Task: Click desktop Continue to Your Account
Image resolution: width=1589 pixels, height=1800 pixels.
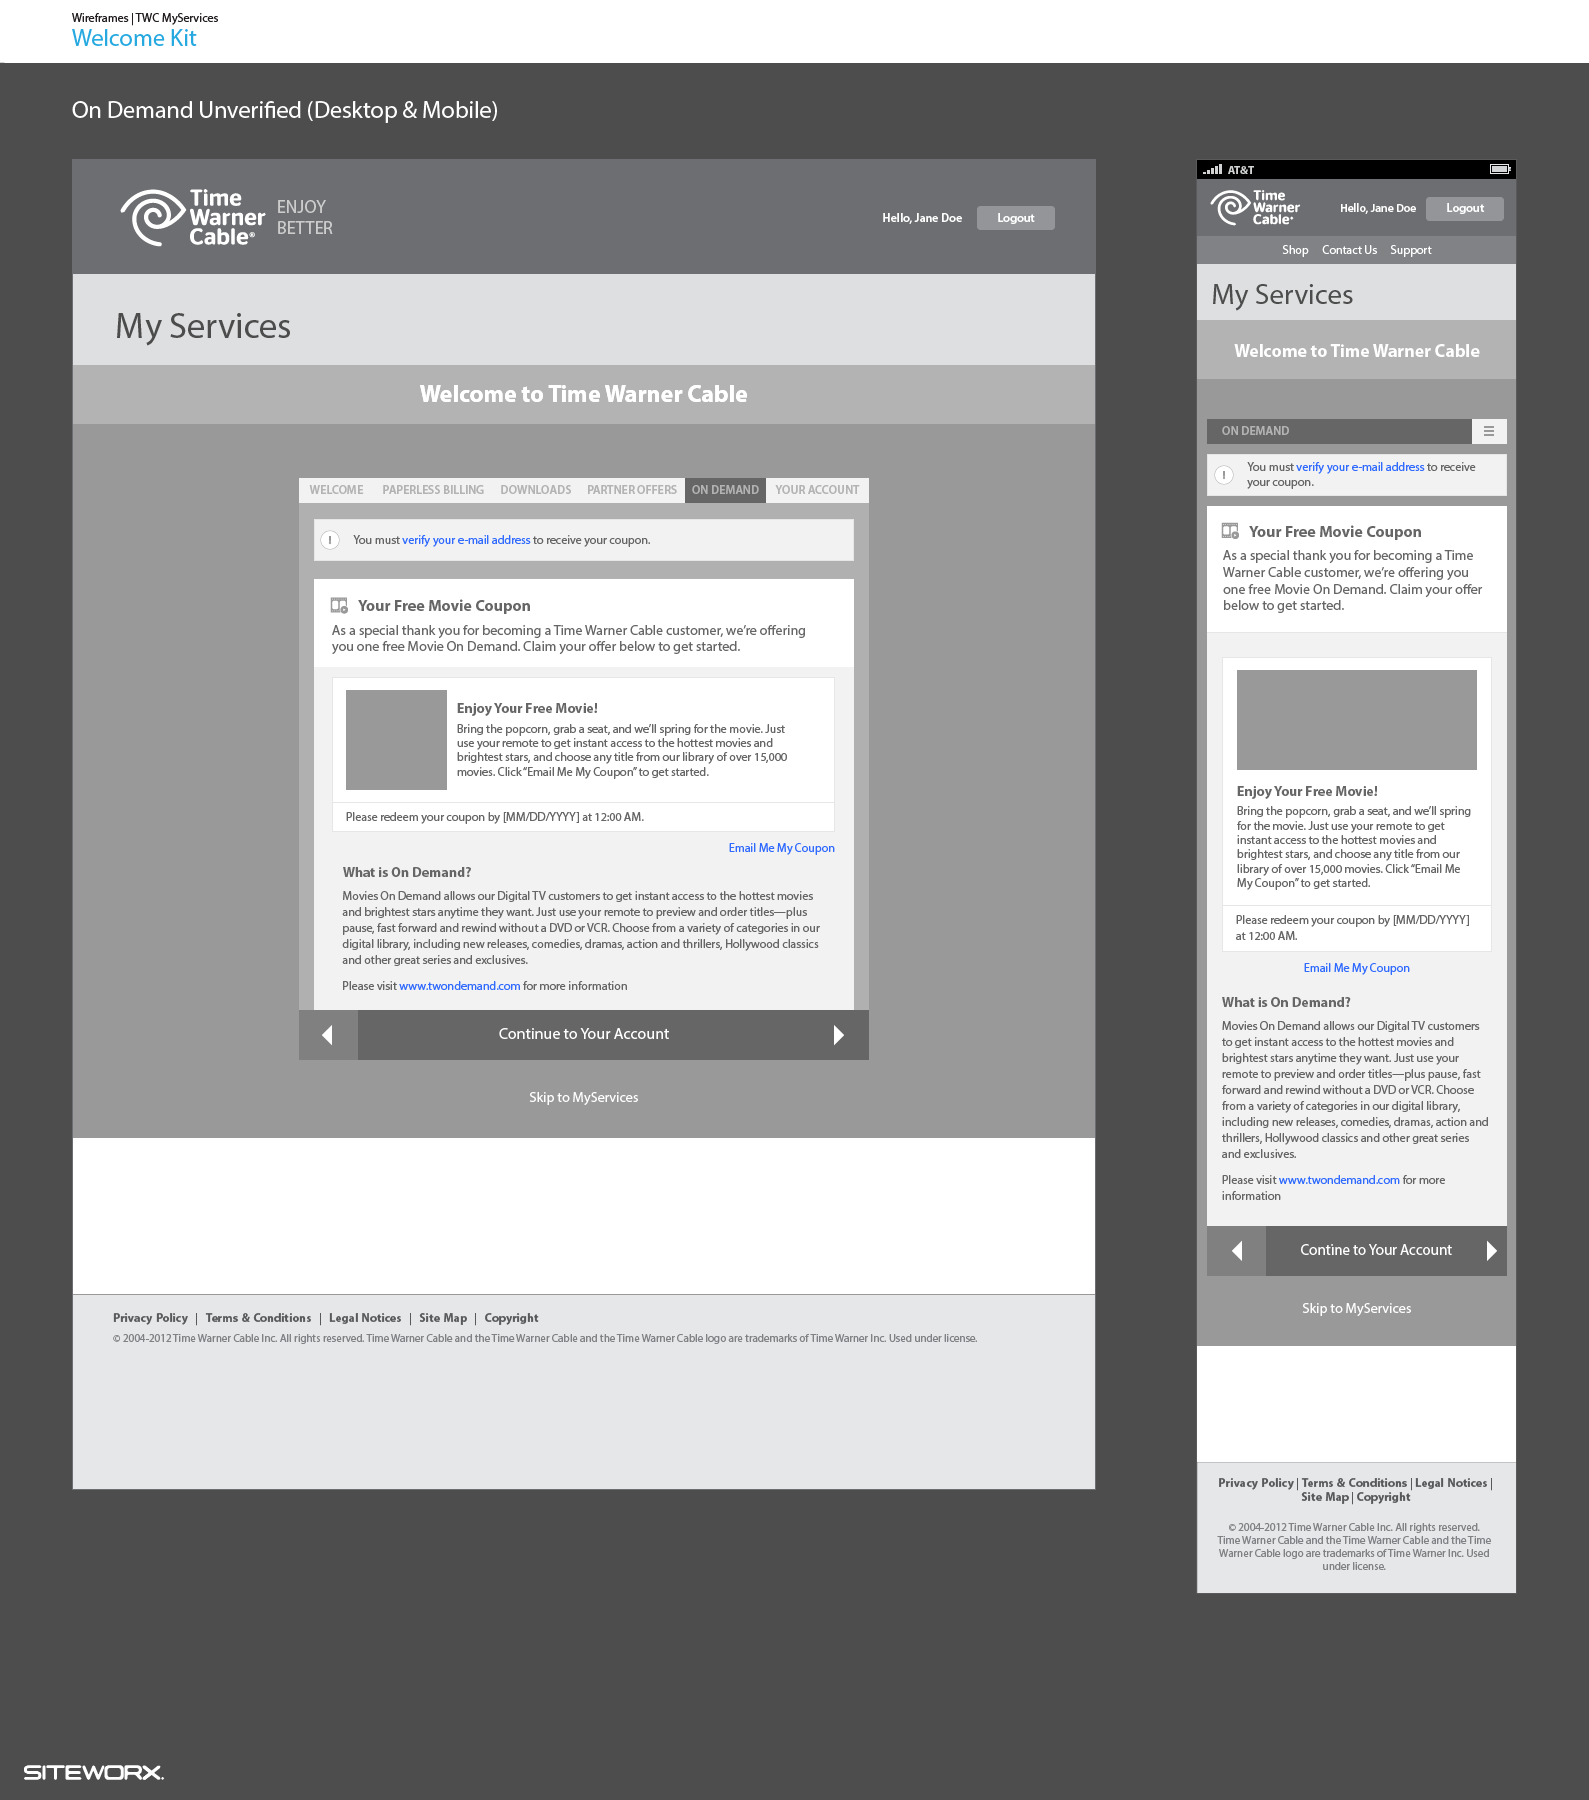Action: coord(584,1034)
